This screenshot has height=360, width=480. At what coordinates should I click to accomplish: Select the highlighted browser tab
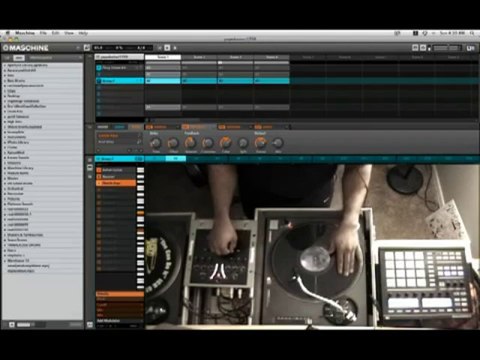[x=19, y=58]
